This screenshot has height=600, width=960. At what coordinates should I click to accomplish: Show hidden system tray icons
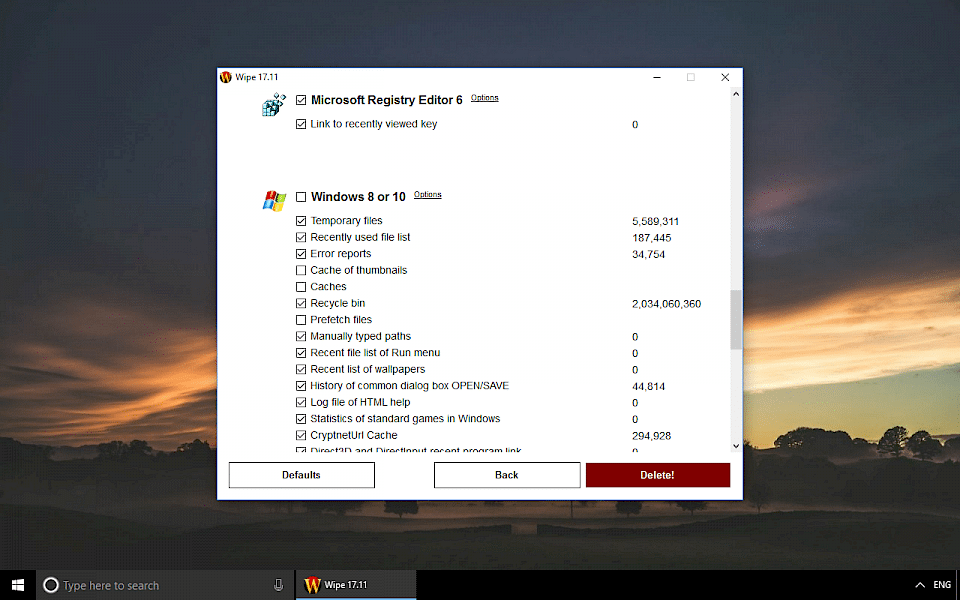coord(920,585)
